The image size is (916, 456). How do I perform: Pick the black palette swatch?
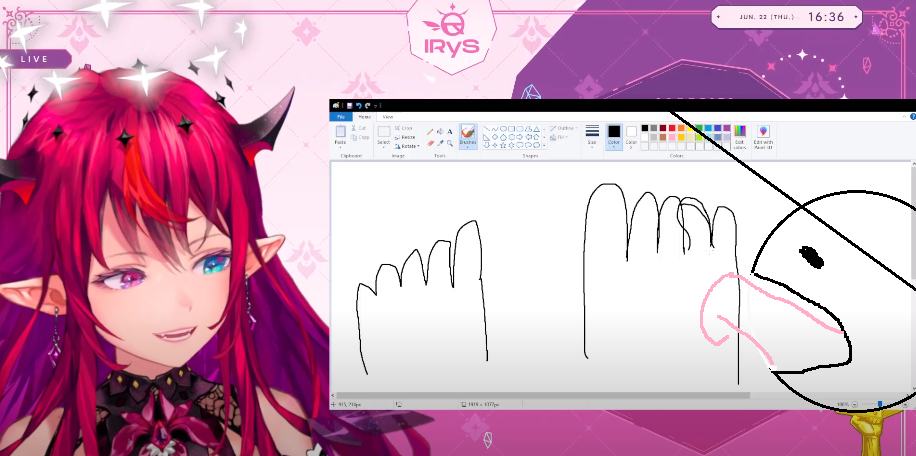tap(645, 128)
